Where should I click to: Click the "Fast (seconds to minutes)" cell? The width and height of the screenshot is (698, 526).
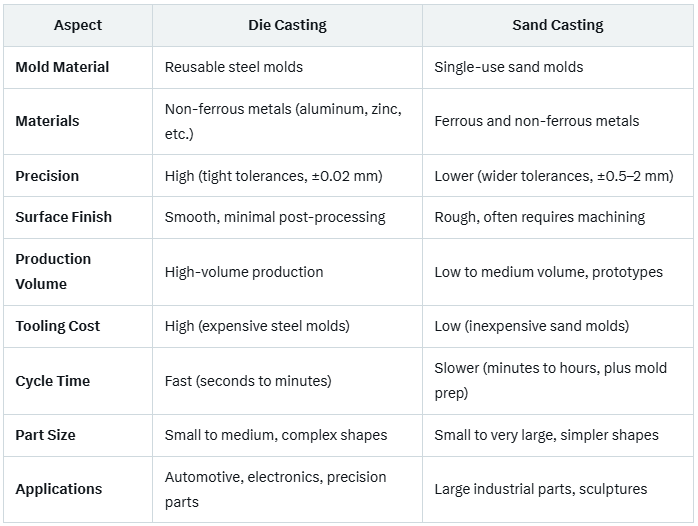click(247, 381)
